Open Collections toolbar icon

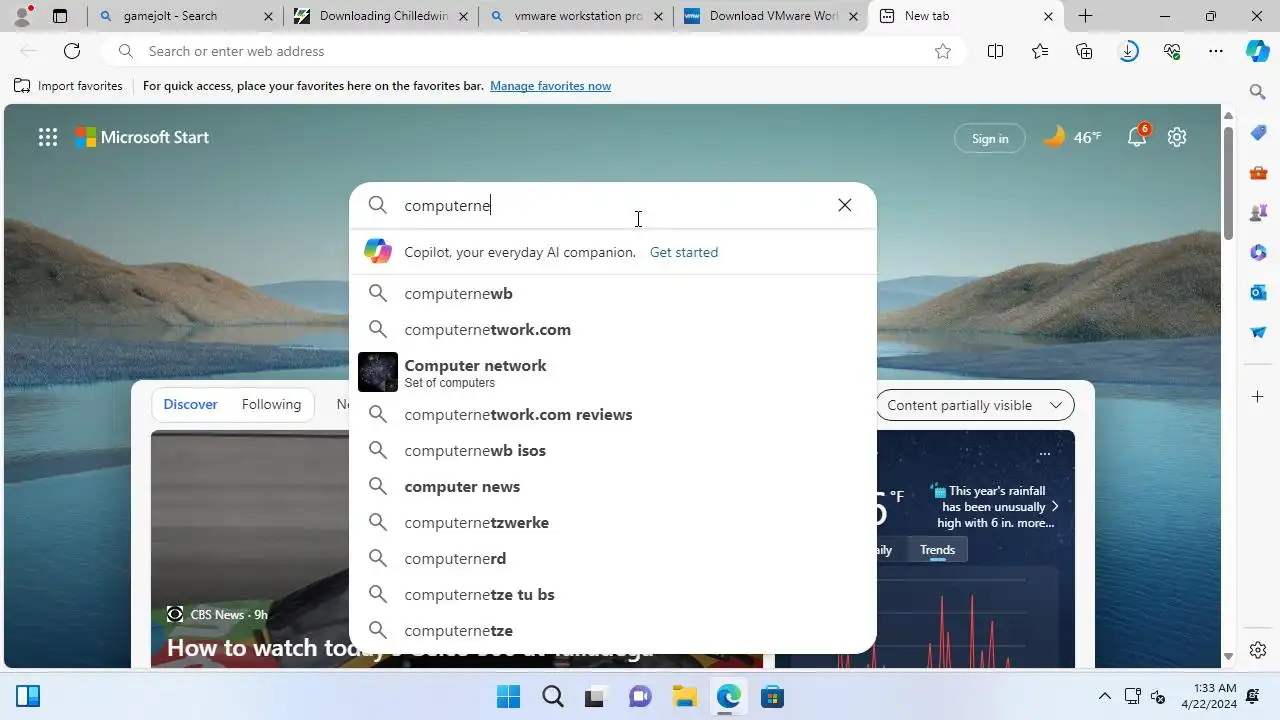coord(1084,51)
